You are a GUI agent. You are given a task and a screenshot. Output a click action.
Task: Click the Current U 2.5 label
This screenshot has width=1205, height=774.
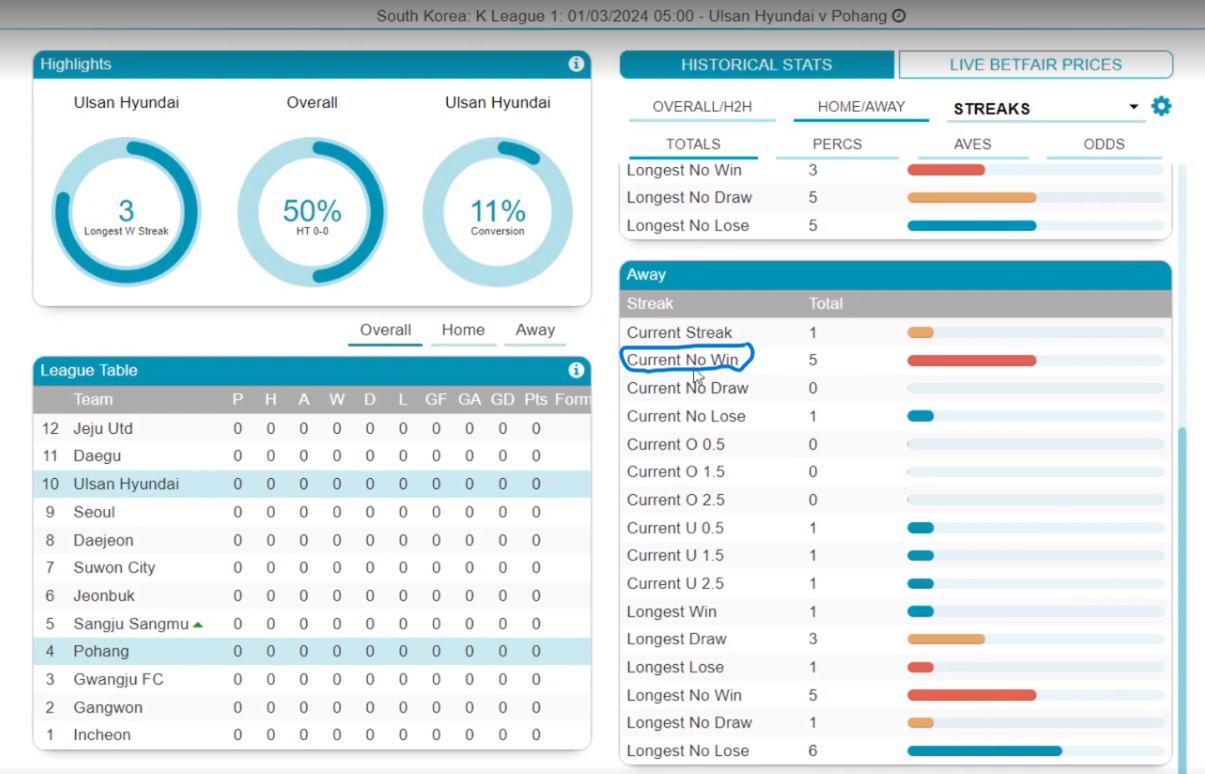click(675, 583)
